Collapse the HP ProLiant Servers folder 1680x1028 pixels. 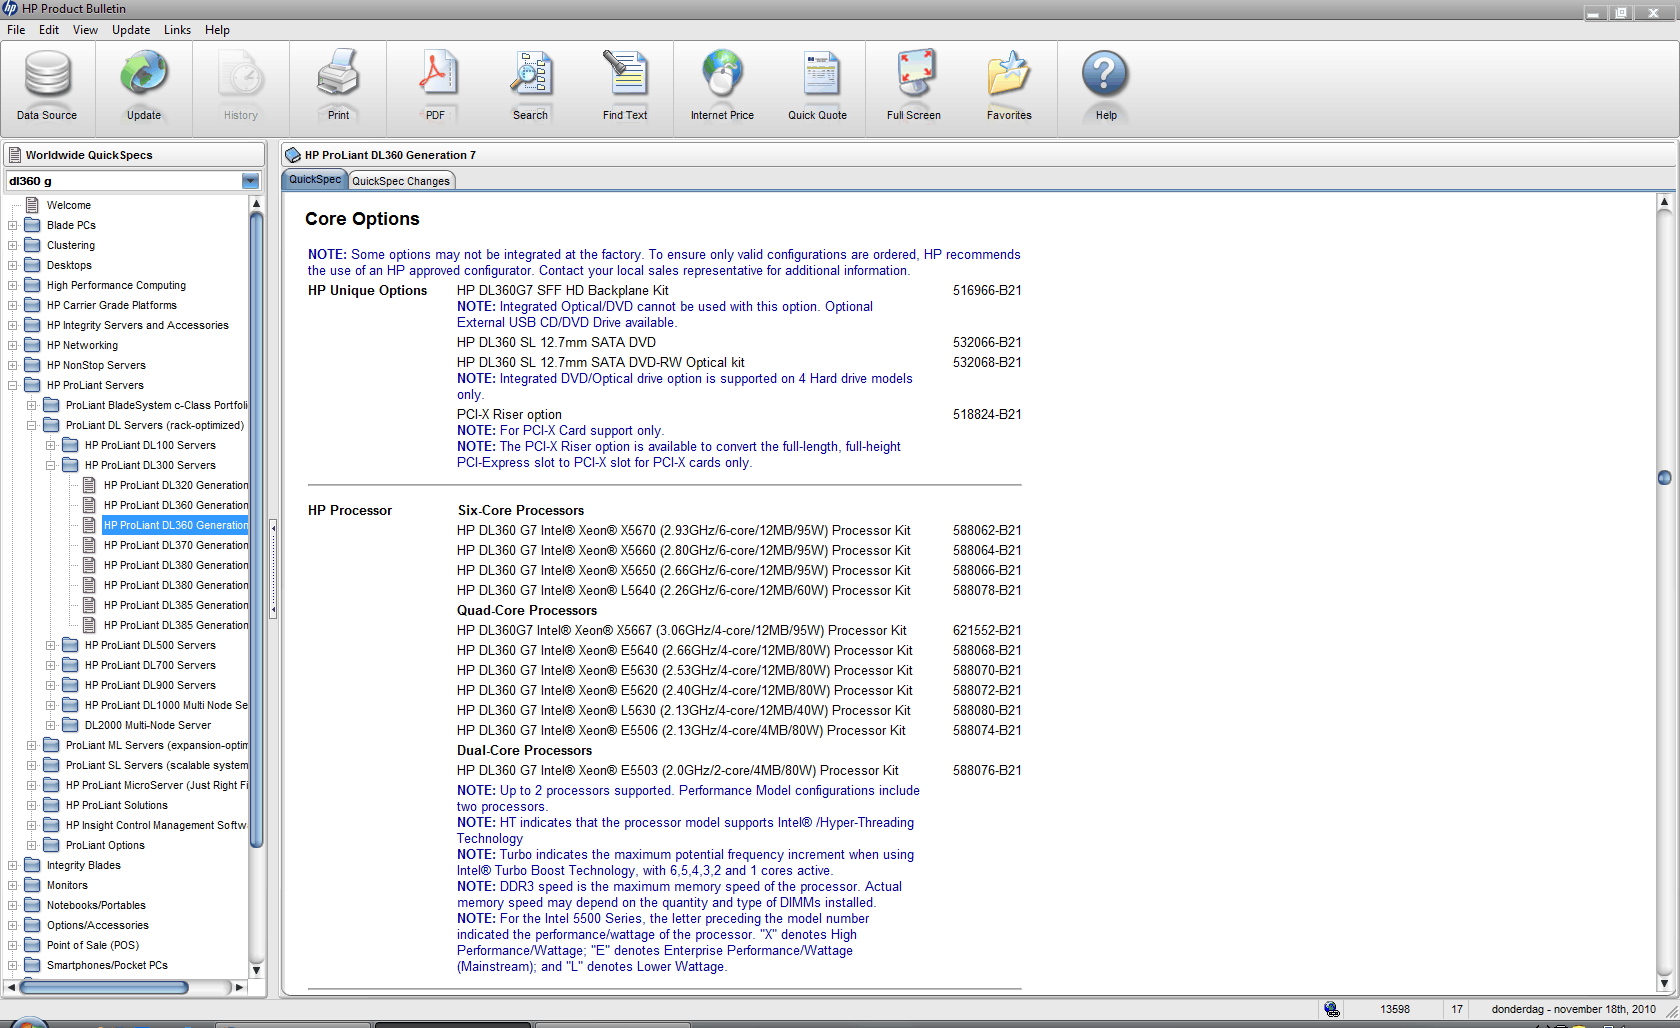tap(13, 385)
